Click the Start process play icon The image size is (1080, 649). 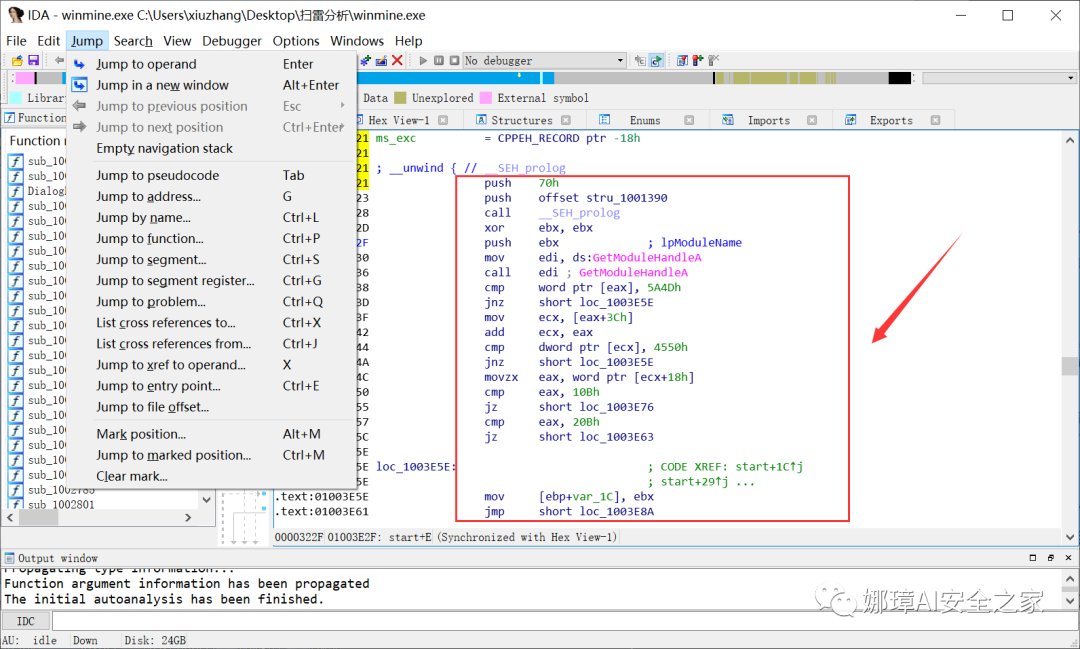[x=423, y=61]
